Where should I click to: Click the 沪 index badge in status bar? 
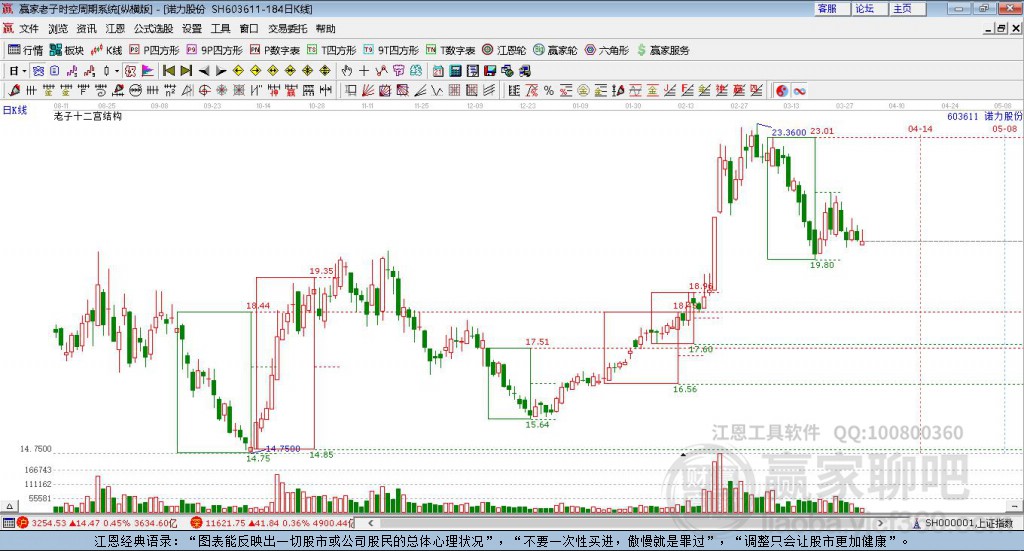22,523
